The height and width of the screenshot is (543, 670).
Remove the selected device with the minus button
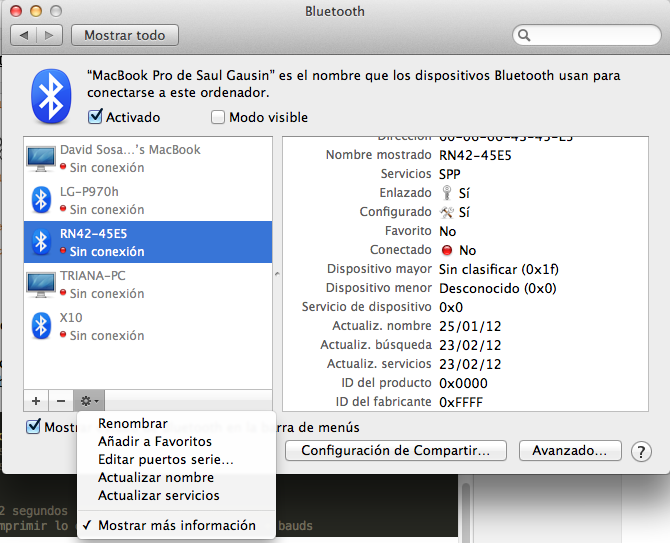(61, 401)
